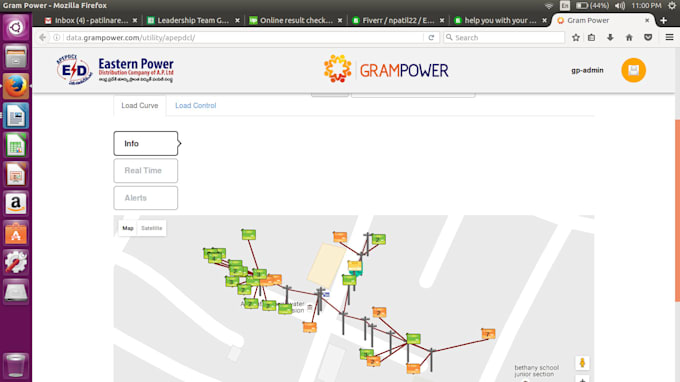Go to Firefox home page icon
The height and width of the screenshot is (382, 680).
tap(629, 38)
